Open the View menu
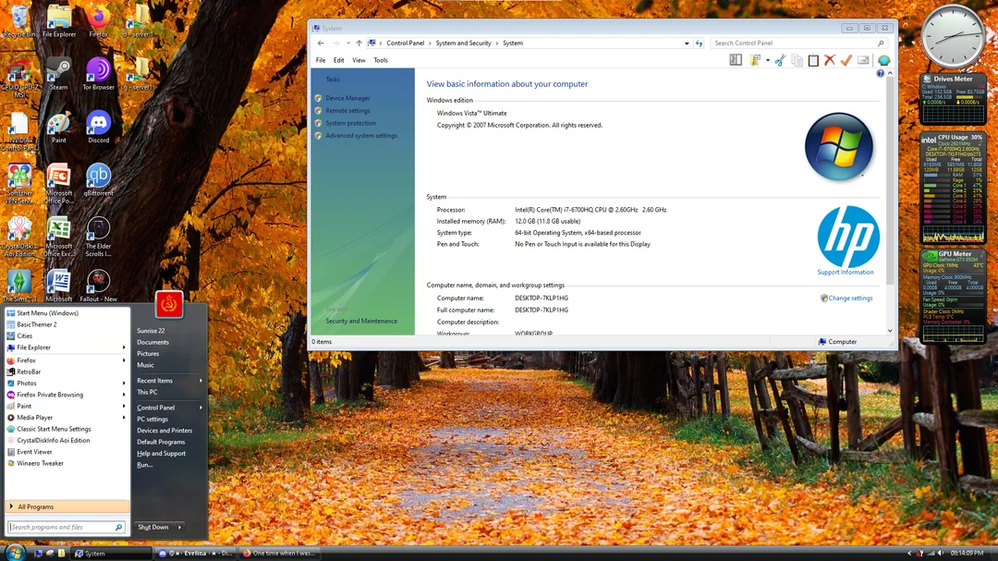This screenshot has height=561, width=998. pos(359,60)
